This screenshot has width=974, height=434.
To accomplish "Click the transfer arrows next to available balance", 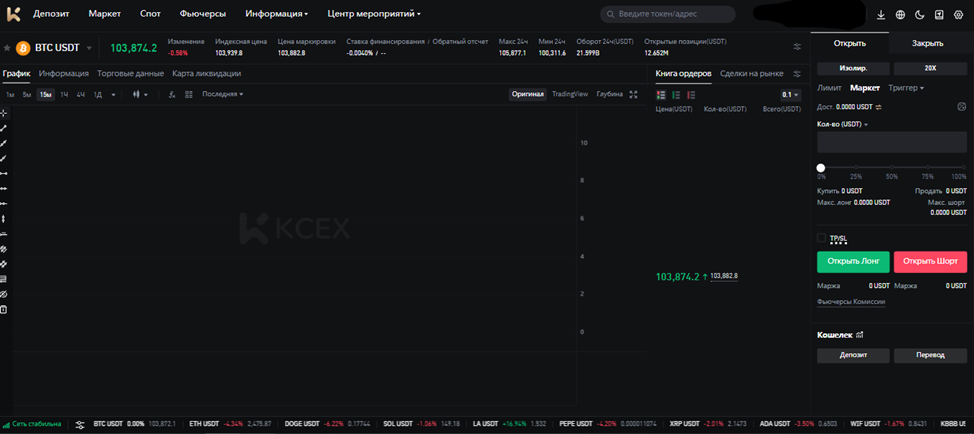I will coord(878,107).
